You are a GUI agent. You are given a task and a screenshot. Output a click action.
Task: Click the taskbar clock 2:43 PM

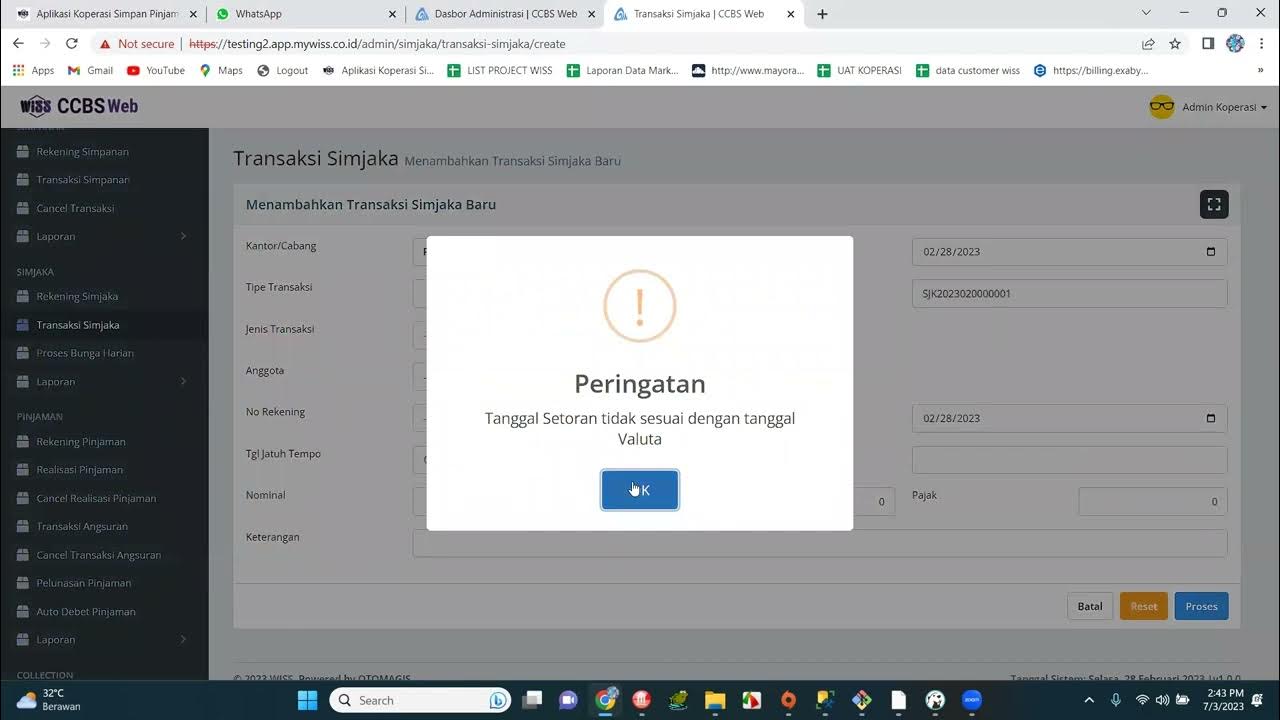click(x=1224, y=700)
